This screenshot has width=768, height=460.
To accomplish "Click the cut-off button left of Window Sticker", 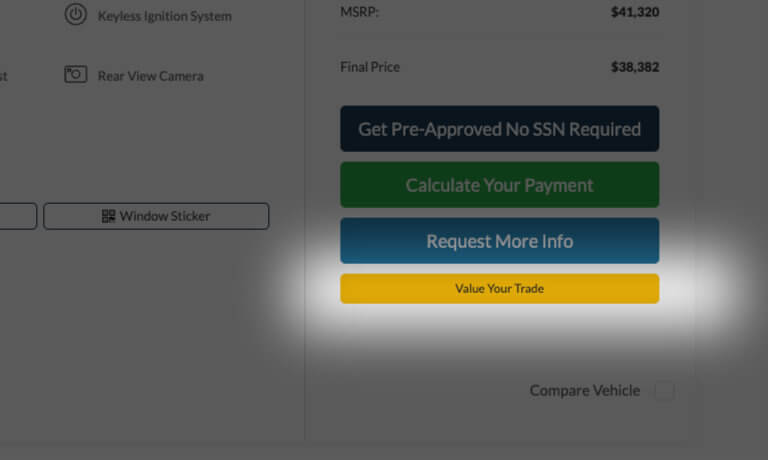I will pyautogui.click(x=17, y=216).
